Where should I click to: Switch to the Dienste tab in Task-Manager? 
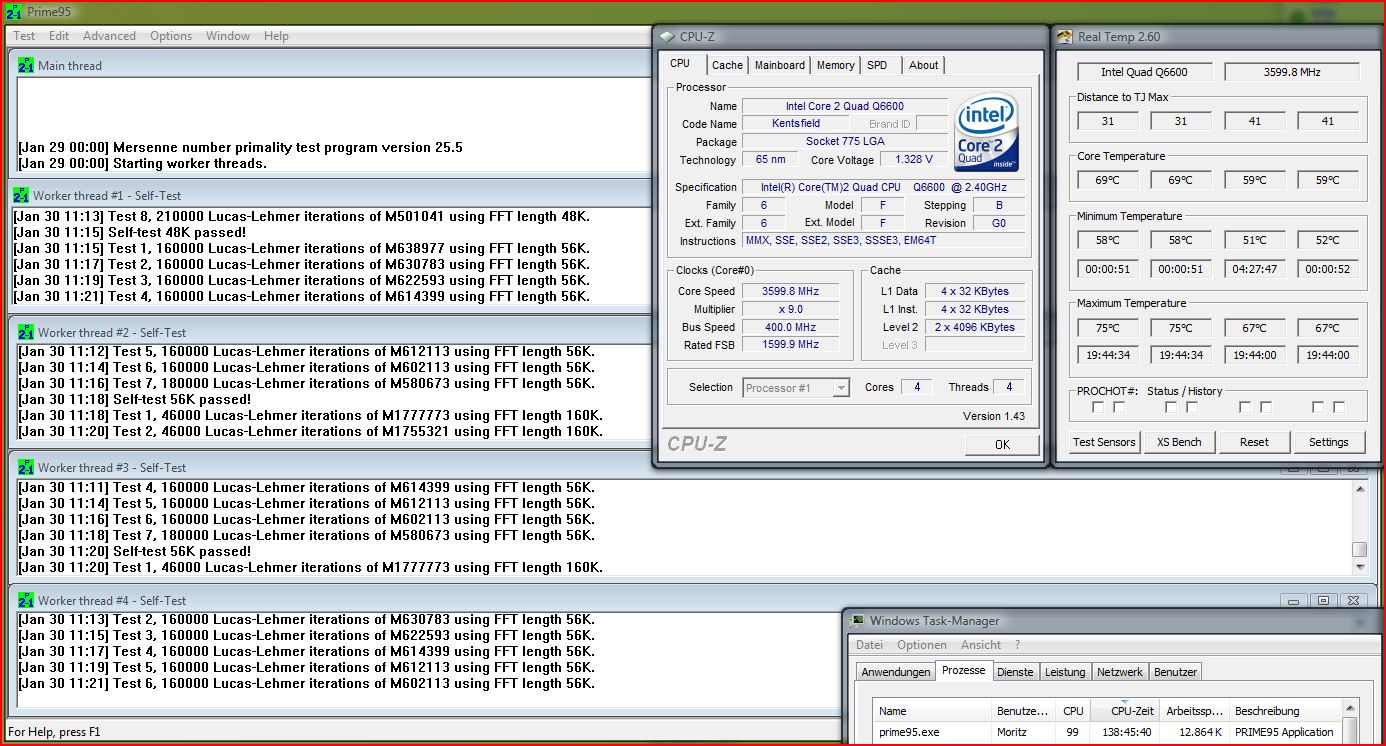tap(1015, 672)
